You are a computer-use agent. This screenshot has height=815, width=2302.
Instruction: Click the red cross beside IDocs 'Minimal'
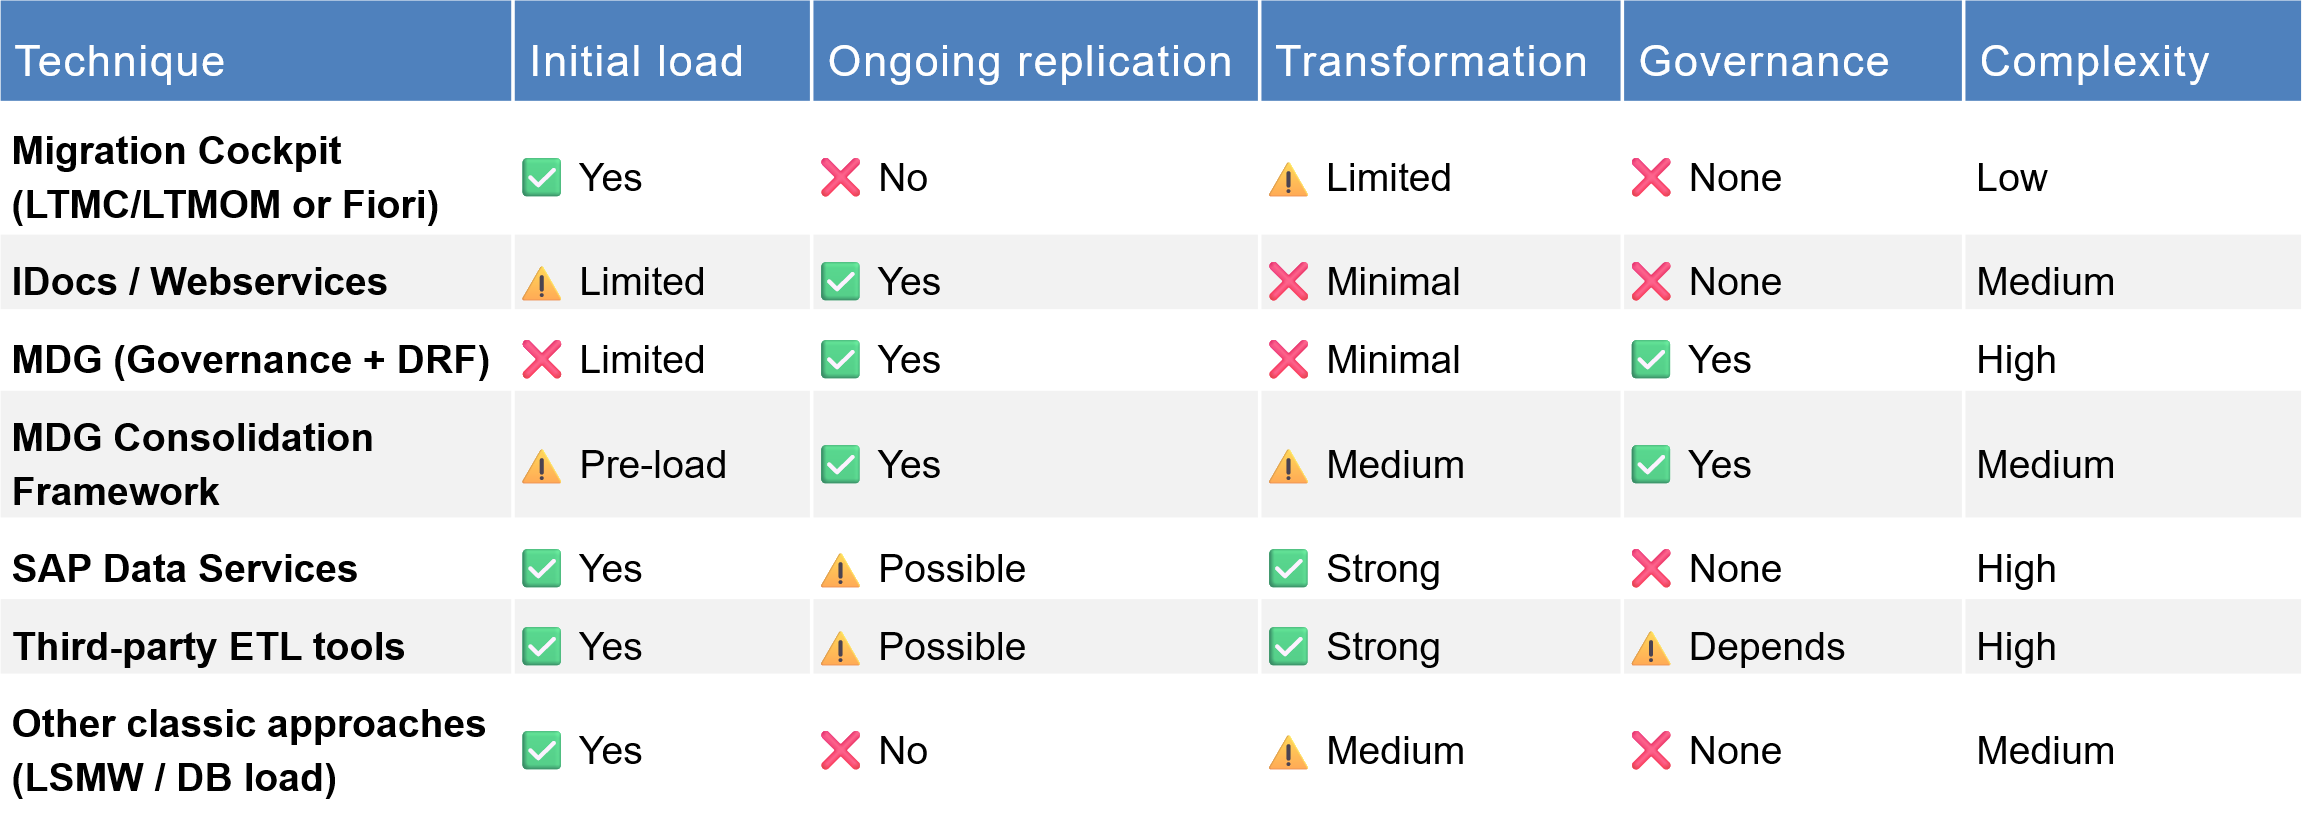click(1289, 282)
